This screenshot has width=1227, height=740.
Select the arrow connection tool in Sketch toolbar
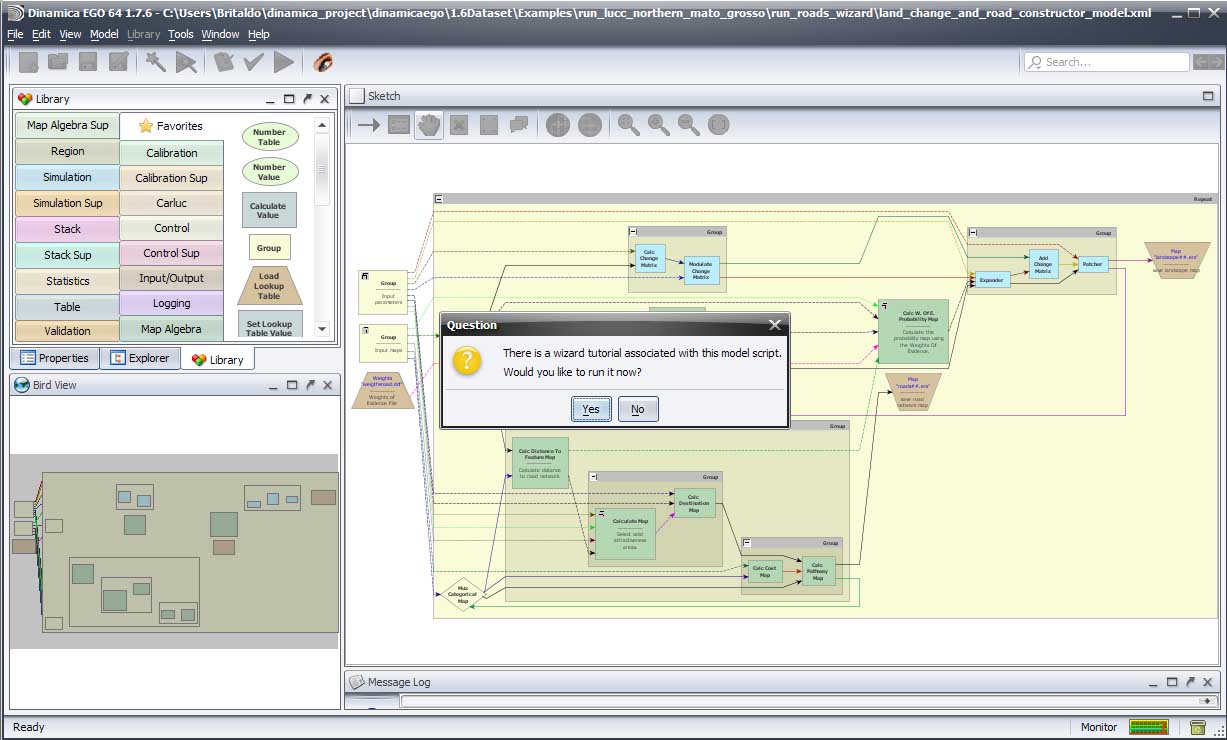click(369, 125)
